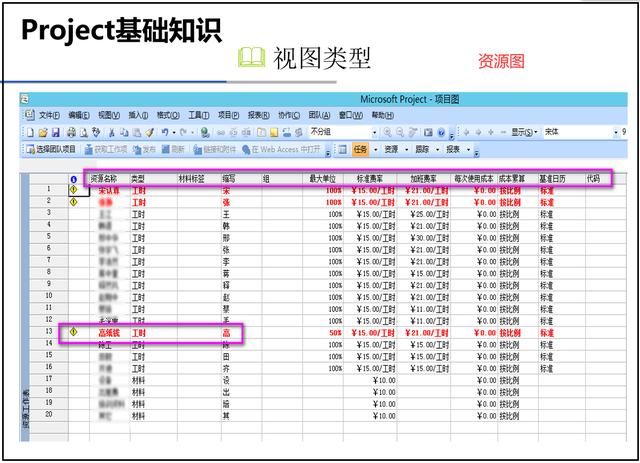Click the Show Subtasks plus icon

(x=491, y=132)
